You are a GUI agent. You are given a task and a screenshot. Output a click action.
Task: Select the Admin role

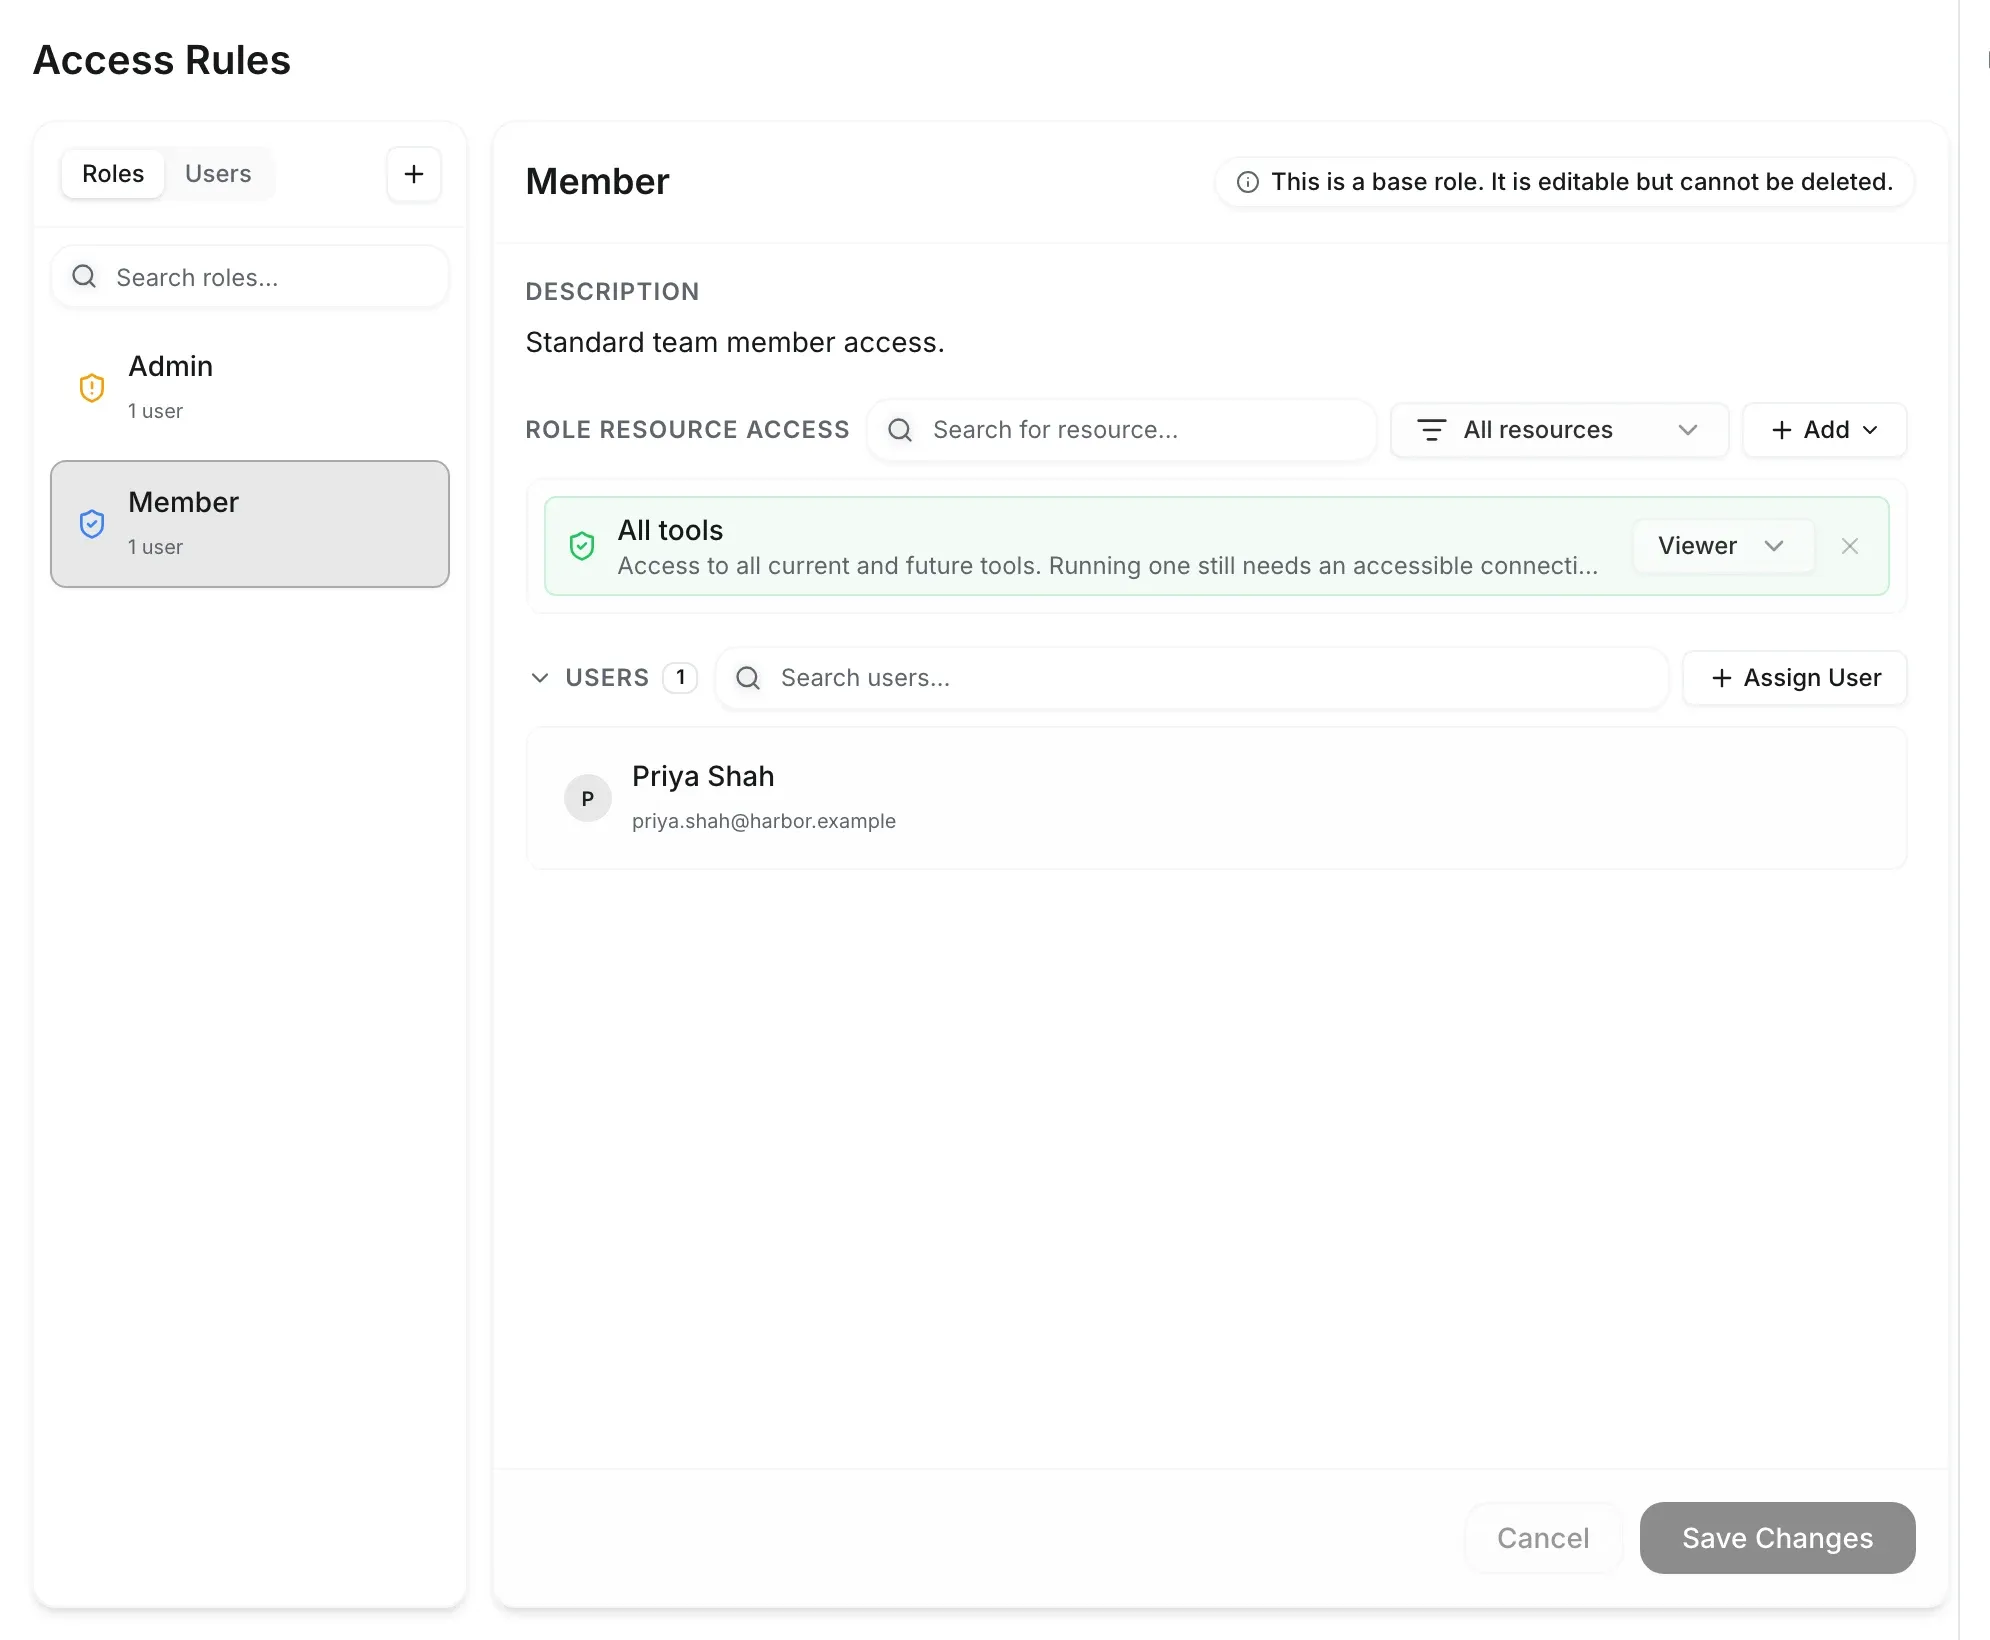[250, 388]
